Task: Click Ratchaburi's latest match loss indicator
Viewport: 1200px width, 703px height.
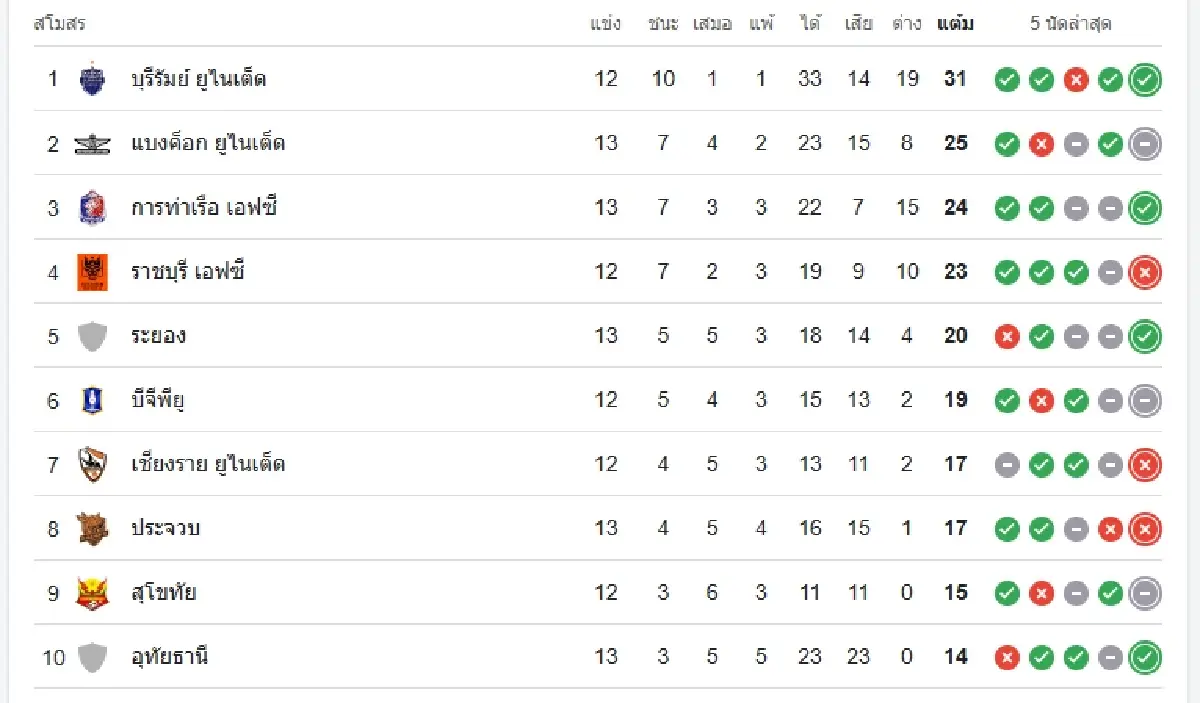Action: coord(1145,272)
